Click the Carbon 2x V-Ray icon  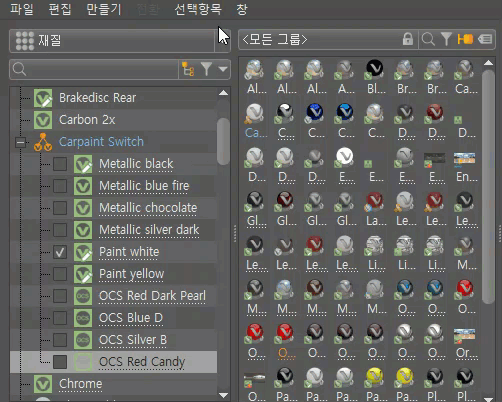[x=43, y=120]
